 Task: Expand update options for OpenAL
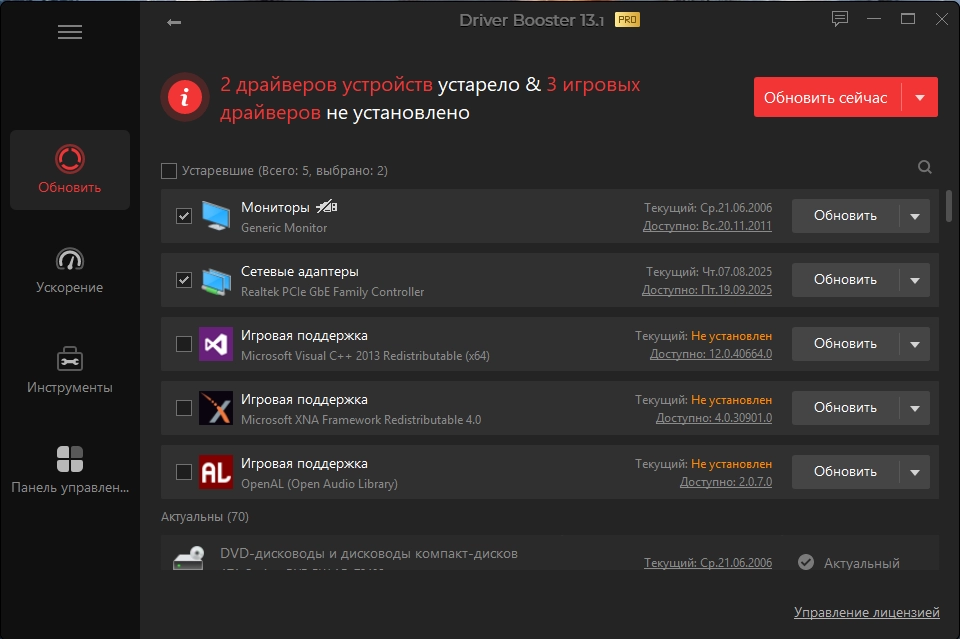915,472
